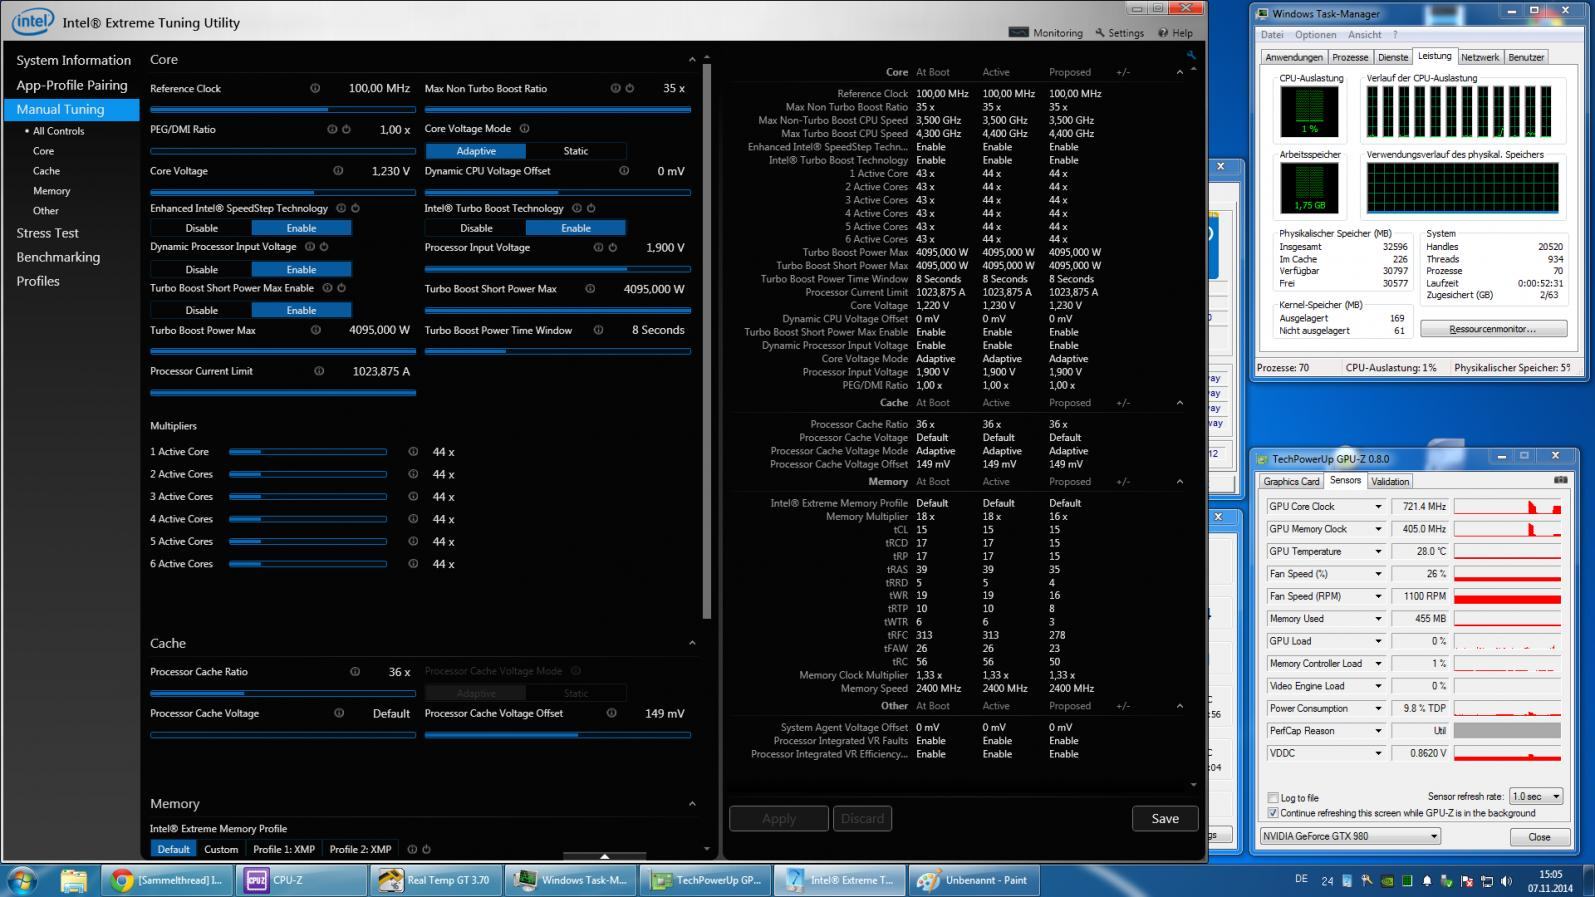
Task: Click the Processor Cache Ratio info icon
Action: point(355,672)
